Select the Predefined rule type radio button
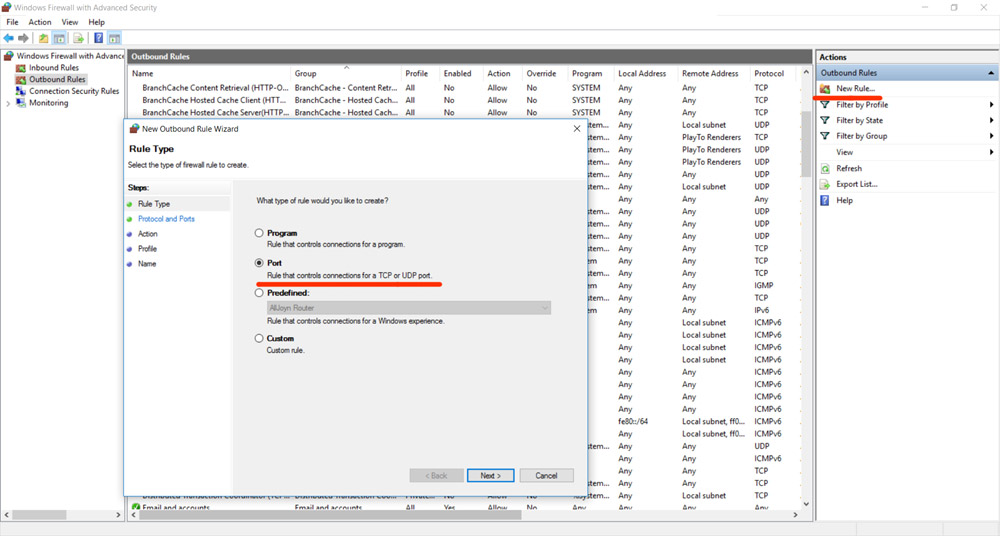Image resolution: width=1000 pixels, height=536 pixels. [x=259, y=293]
